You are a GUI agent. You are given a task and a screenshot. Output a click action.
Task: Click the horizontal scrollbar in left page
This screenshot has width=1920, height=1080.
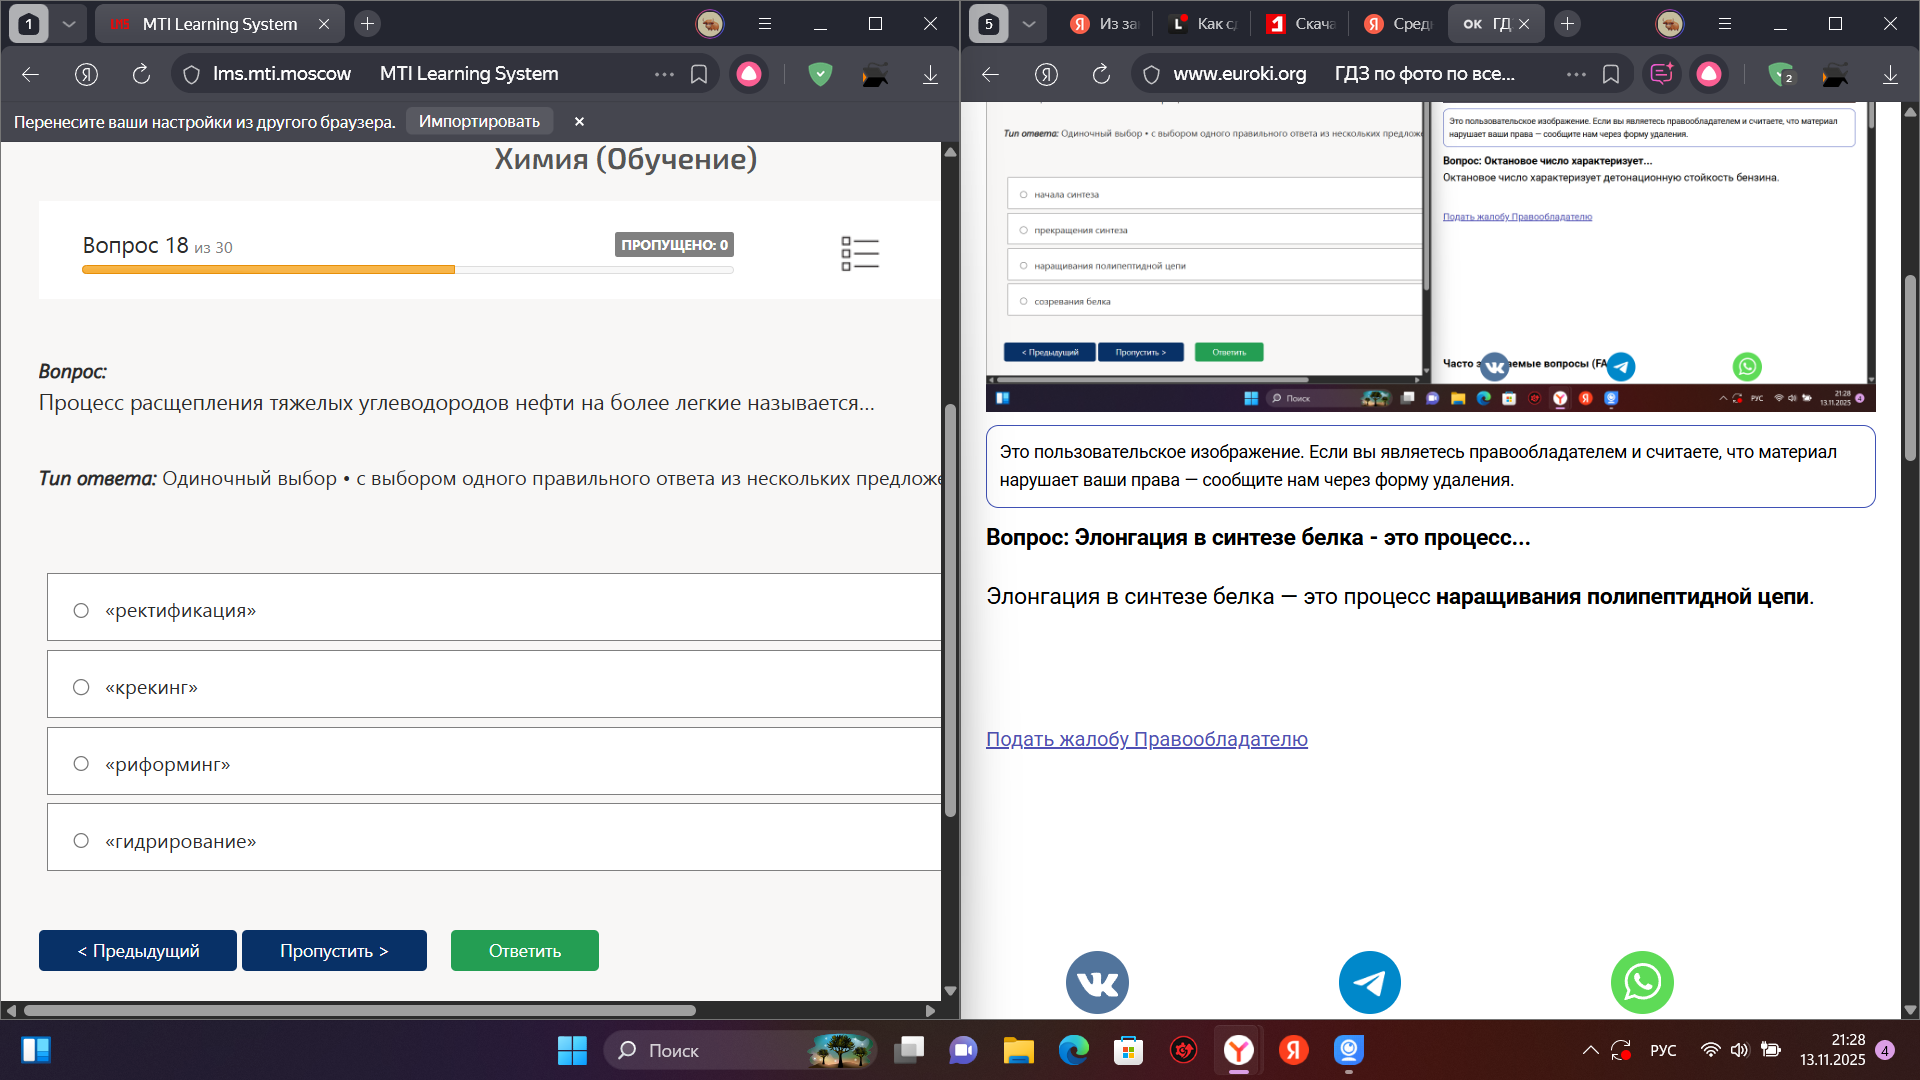(x=360, y=1010)
